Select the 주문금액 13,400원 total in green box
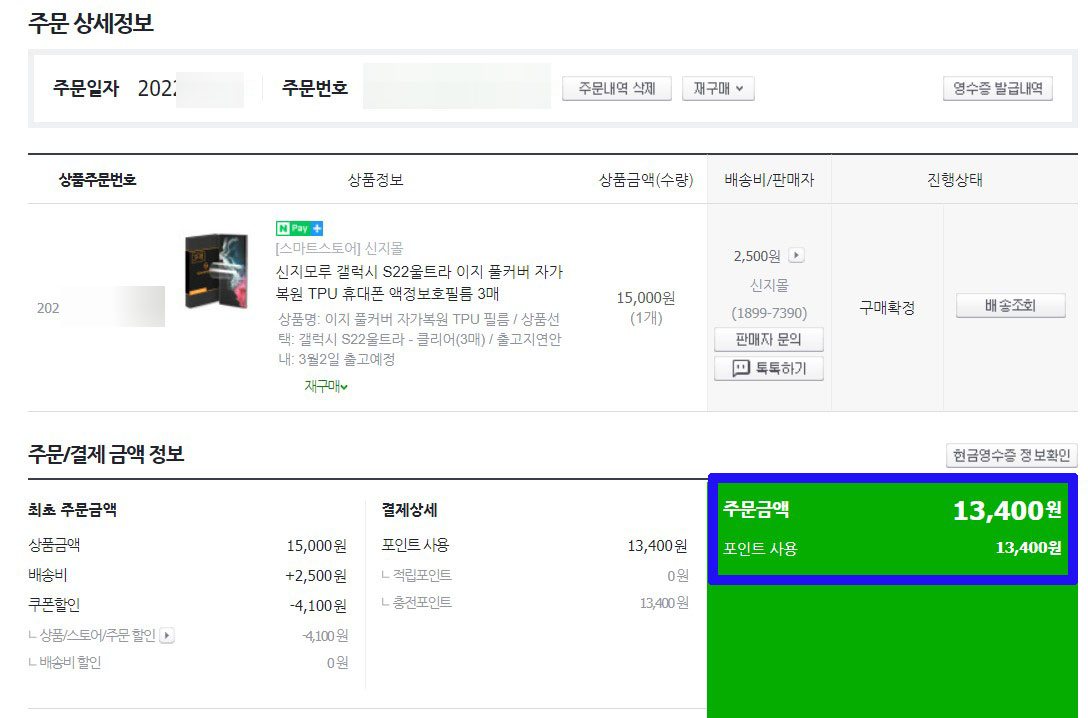The height and width of the screenshot is (718, 1088). click(x=1007, y=511)
